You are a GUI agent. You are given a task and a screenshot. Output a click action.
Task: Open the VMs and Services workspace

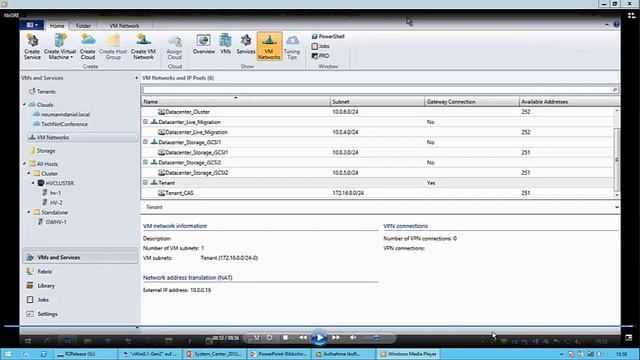point(80,258)
